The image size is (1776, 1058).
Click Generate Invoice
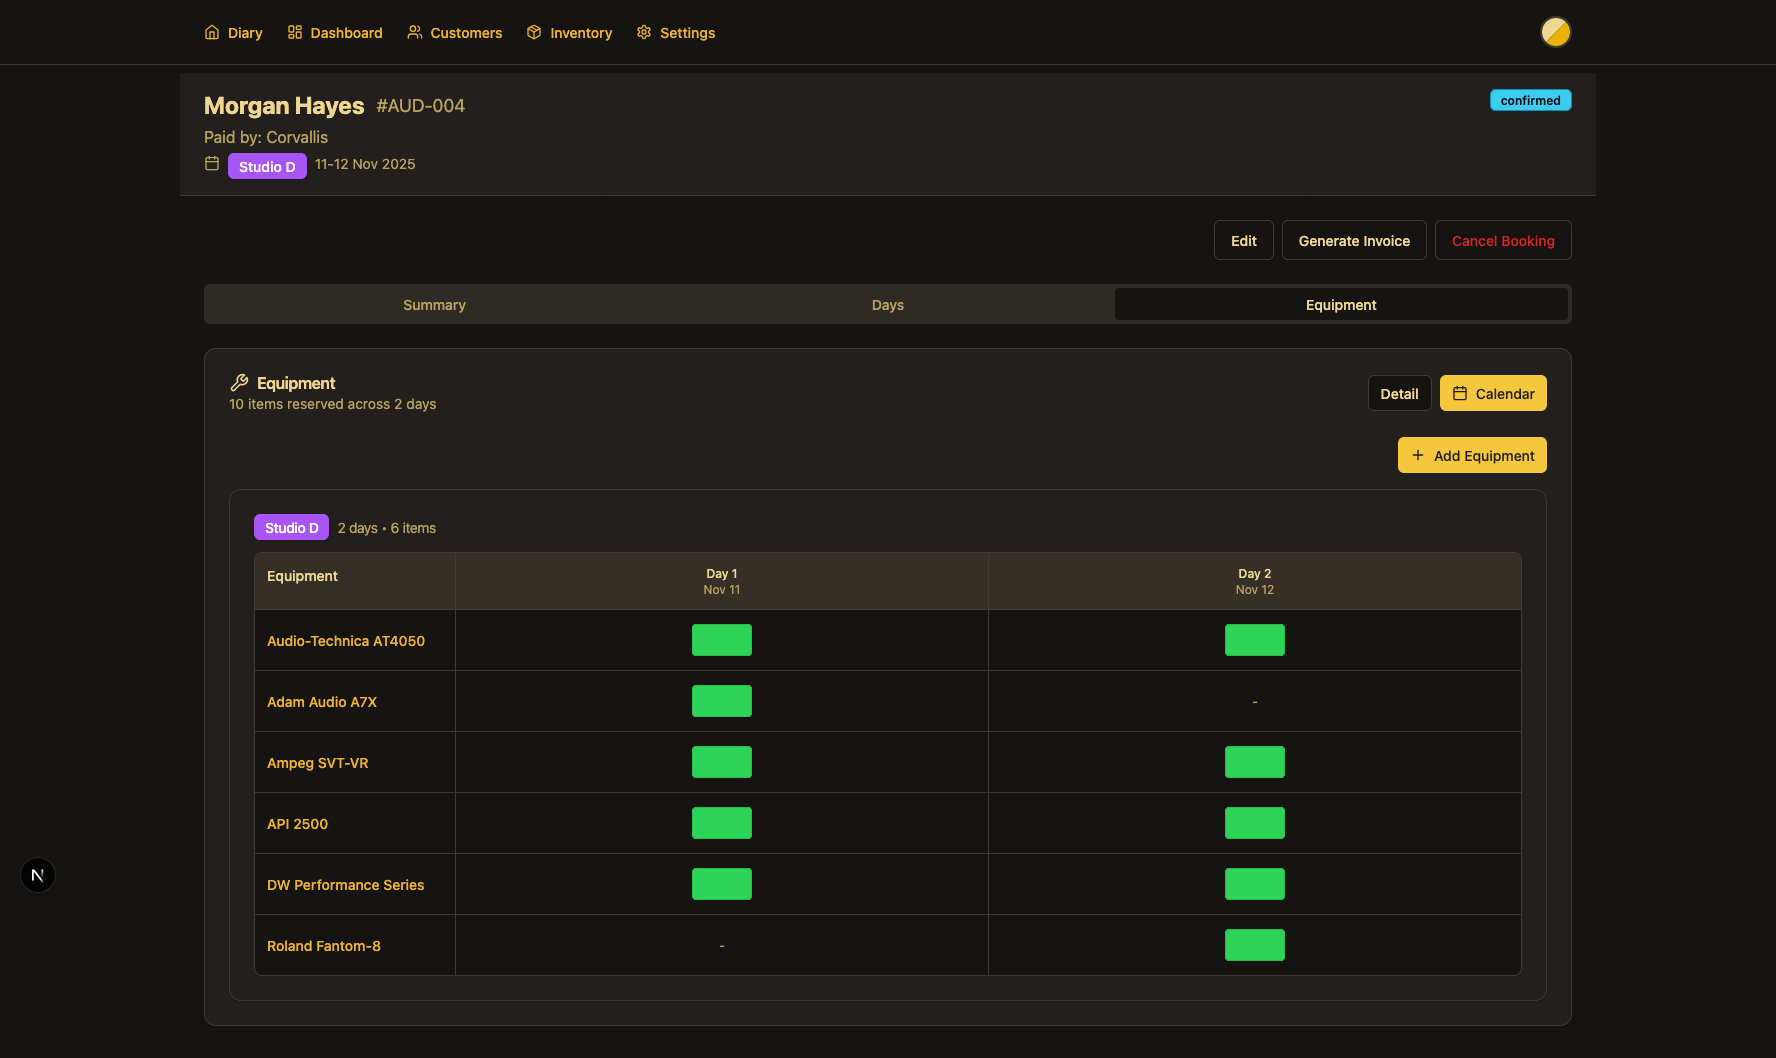pos(1353,241)
